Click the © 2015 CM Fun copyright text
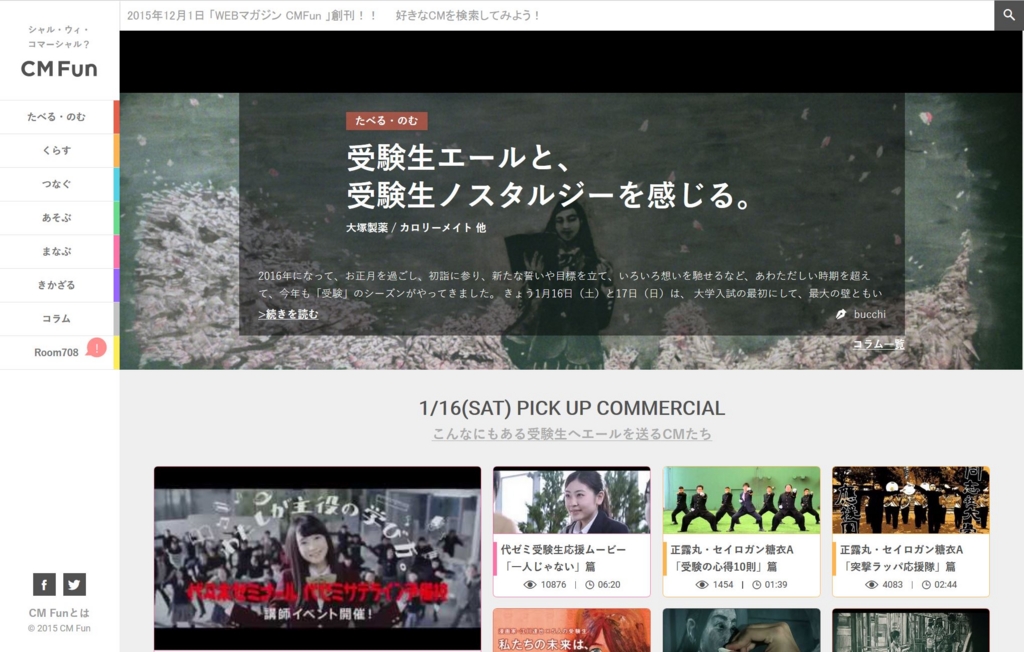Viewport: 1024px width, 652px height. tap(59, 628)
